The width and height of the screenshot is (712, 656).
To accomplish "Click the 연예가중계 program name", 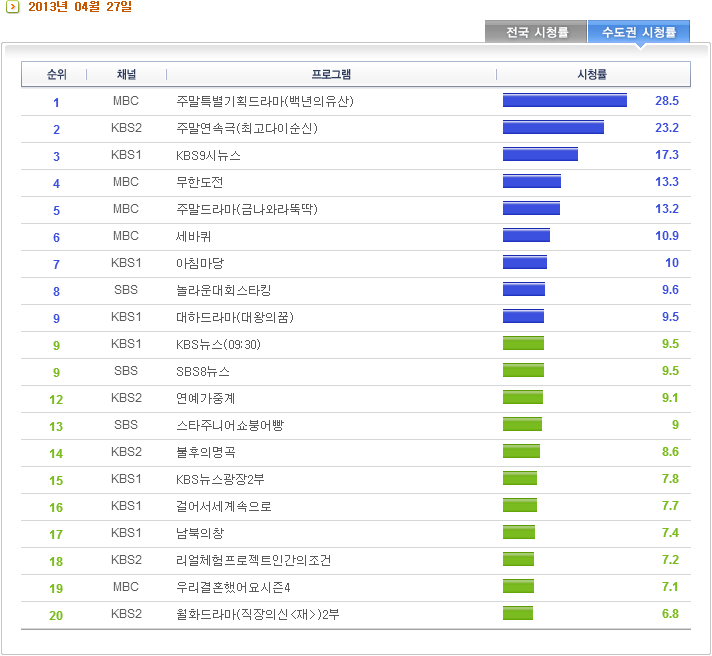I will tap(205, 398).
